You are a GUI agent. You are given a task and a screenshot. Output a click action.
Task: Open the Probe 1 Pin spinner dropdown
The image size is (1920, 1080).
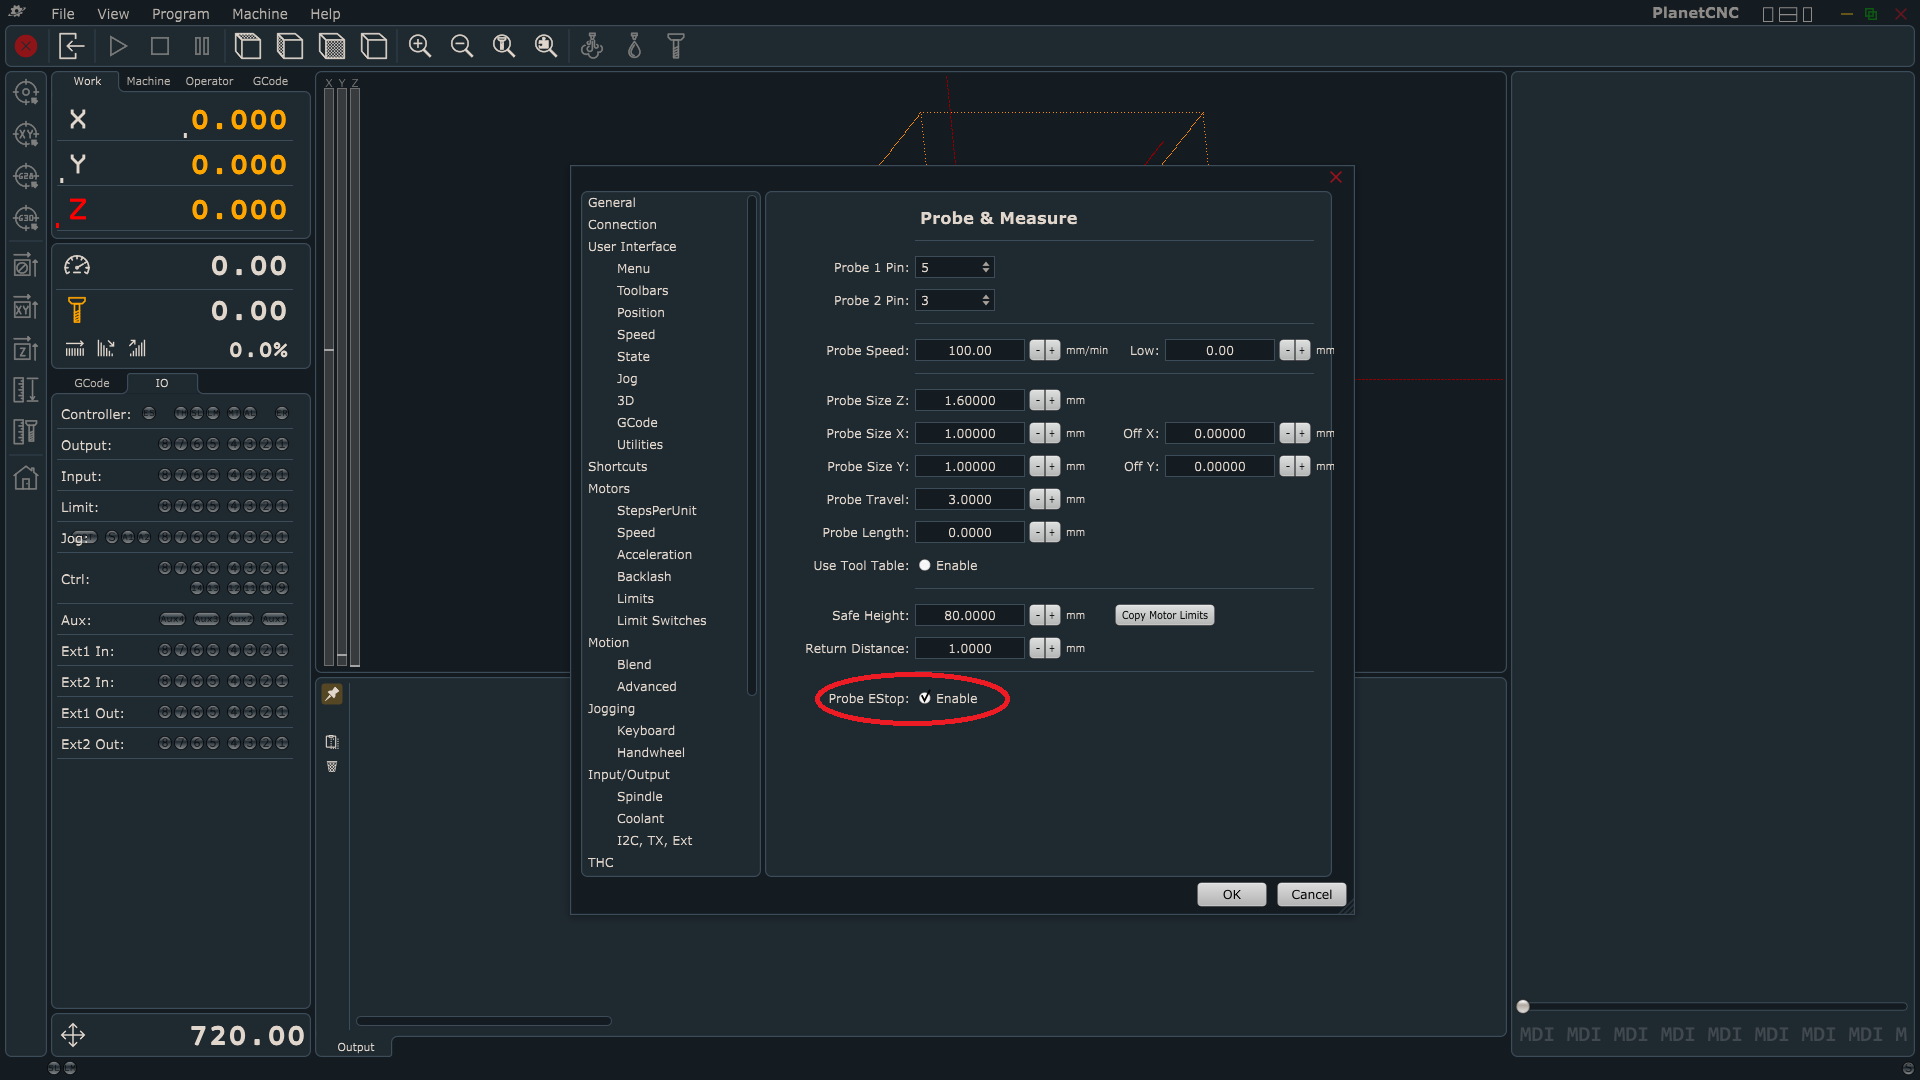click(x=986, y=268)
